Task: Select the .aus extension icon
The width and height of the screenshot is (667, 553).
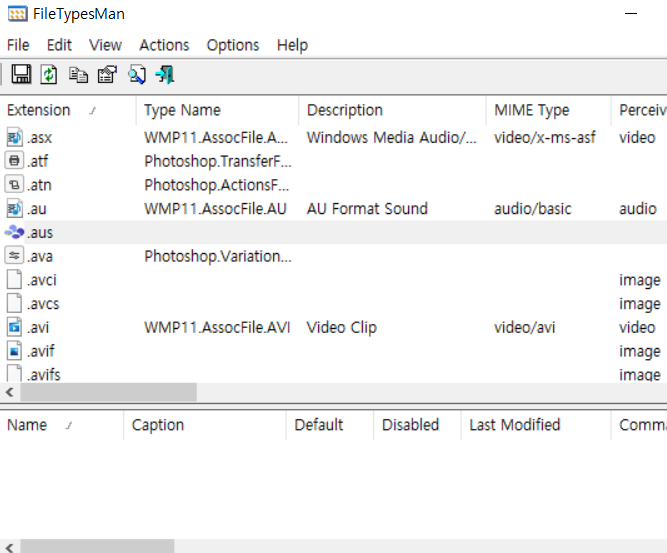Action: click(x=14, y=232)
